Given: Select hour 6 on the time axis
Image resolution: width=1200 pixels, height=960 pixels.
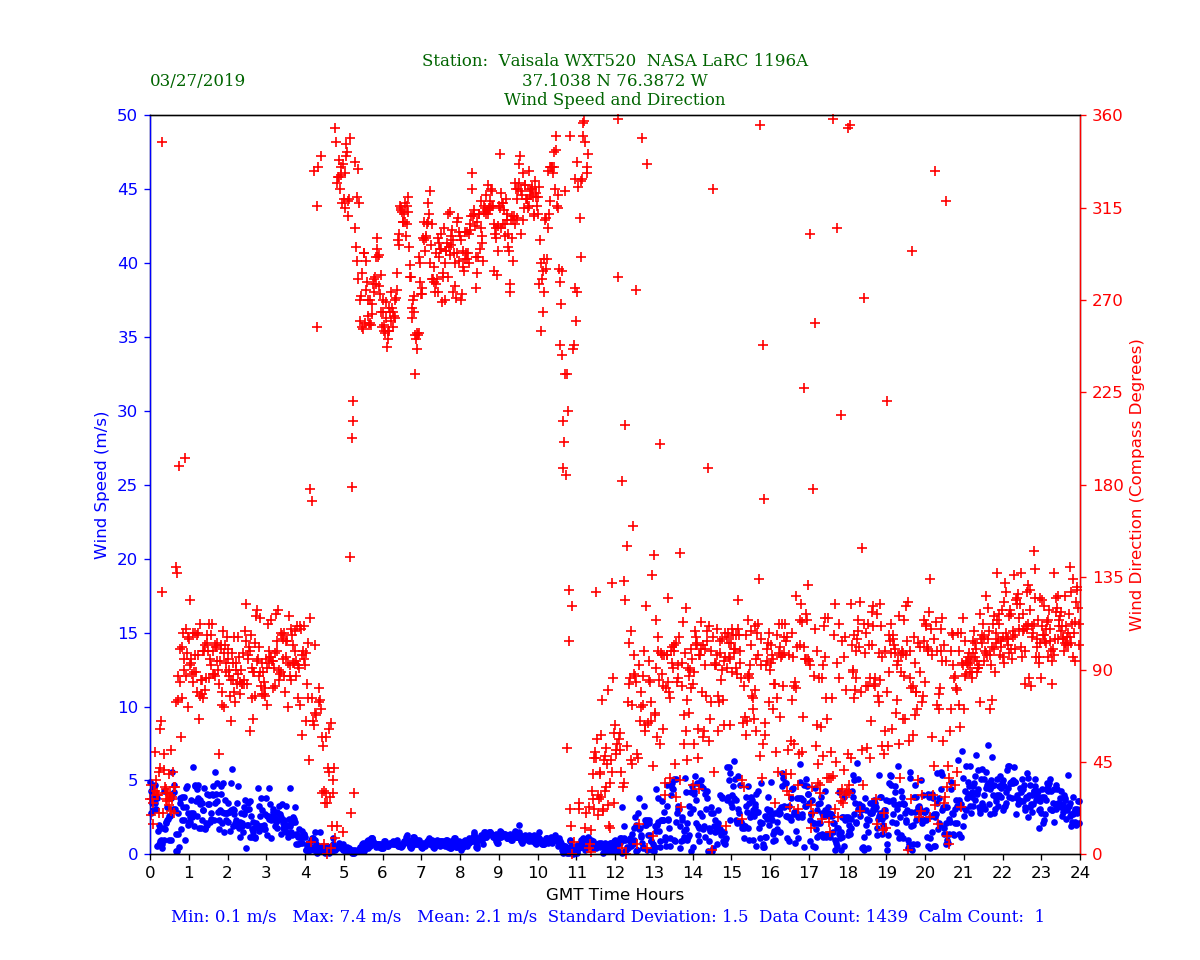Looking at the screenshot, I should (382, 873).
